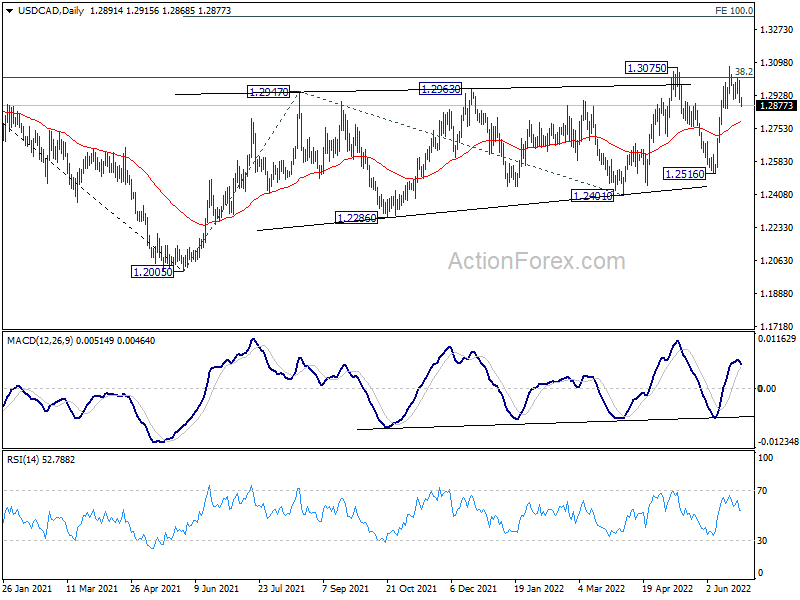Image resolution: width=800 pixels, height=600 pixels.
Task: Open the ActionForex.com watermark link
Action: tap(536, 262)
